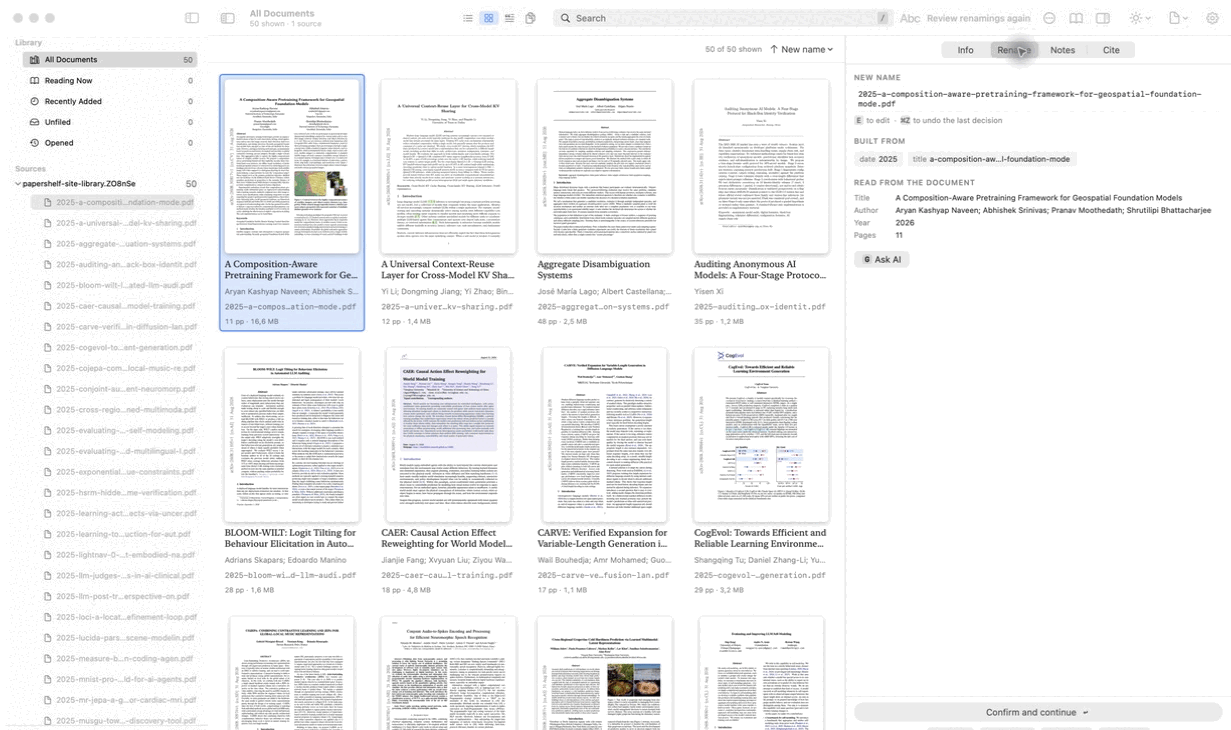Select the Auditing Anonymous AI Models thumbnail
The image size is (1231, 730).
[761, 166]
